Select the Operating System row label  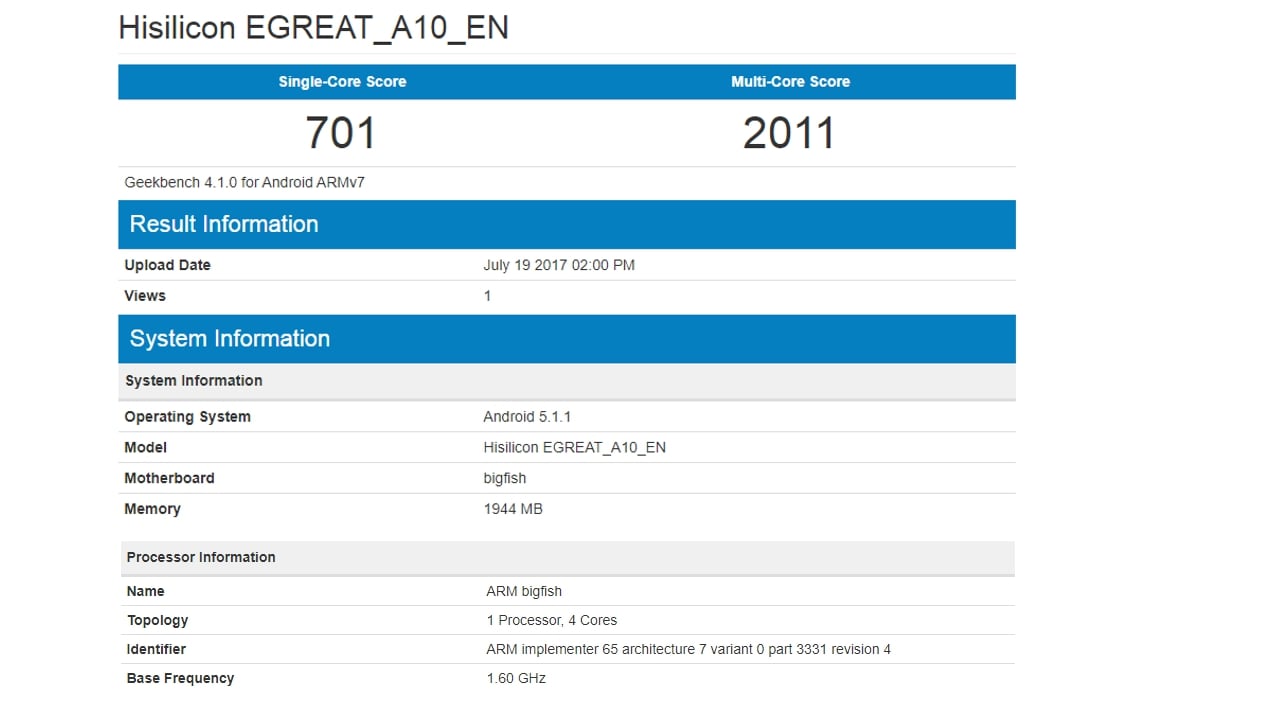coord(187,416)
